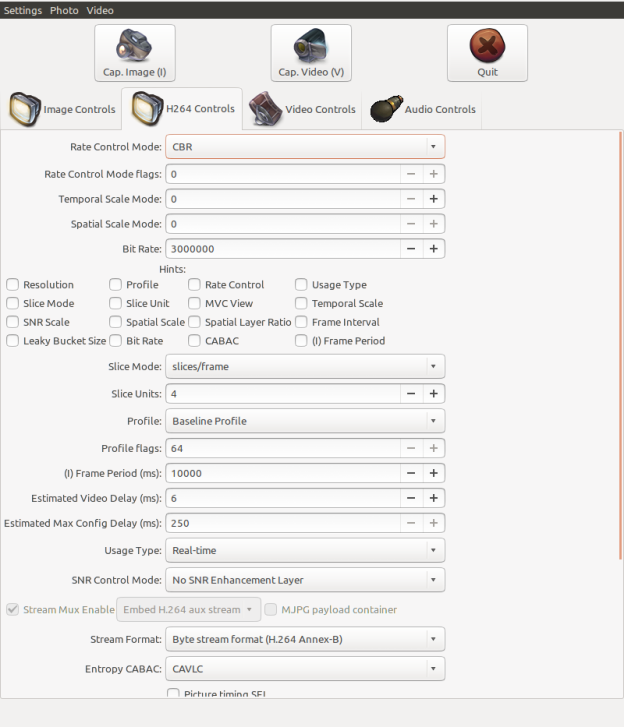Check the Frame Interval hint
The height and width of the screenshot is (727, 624).
301,322
